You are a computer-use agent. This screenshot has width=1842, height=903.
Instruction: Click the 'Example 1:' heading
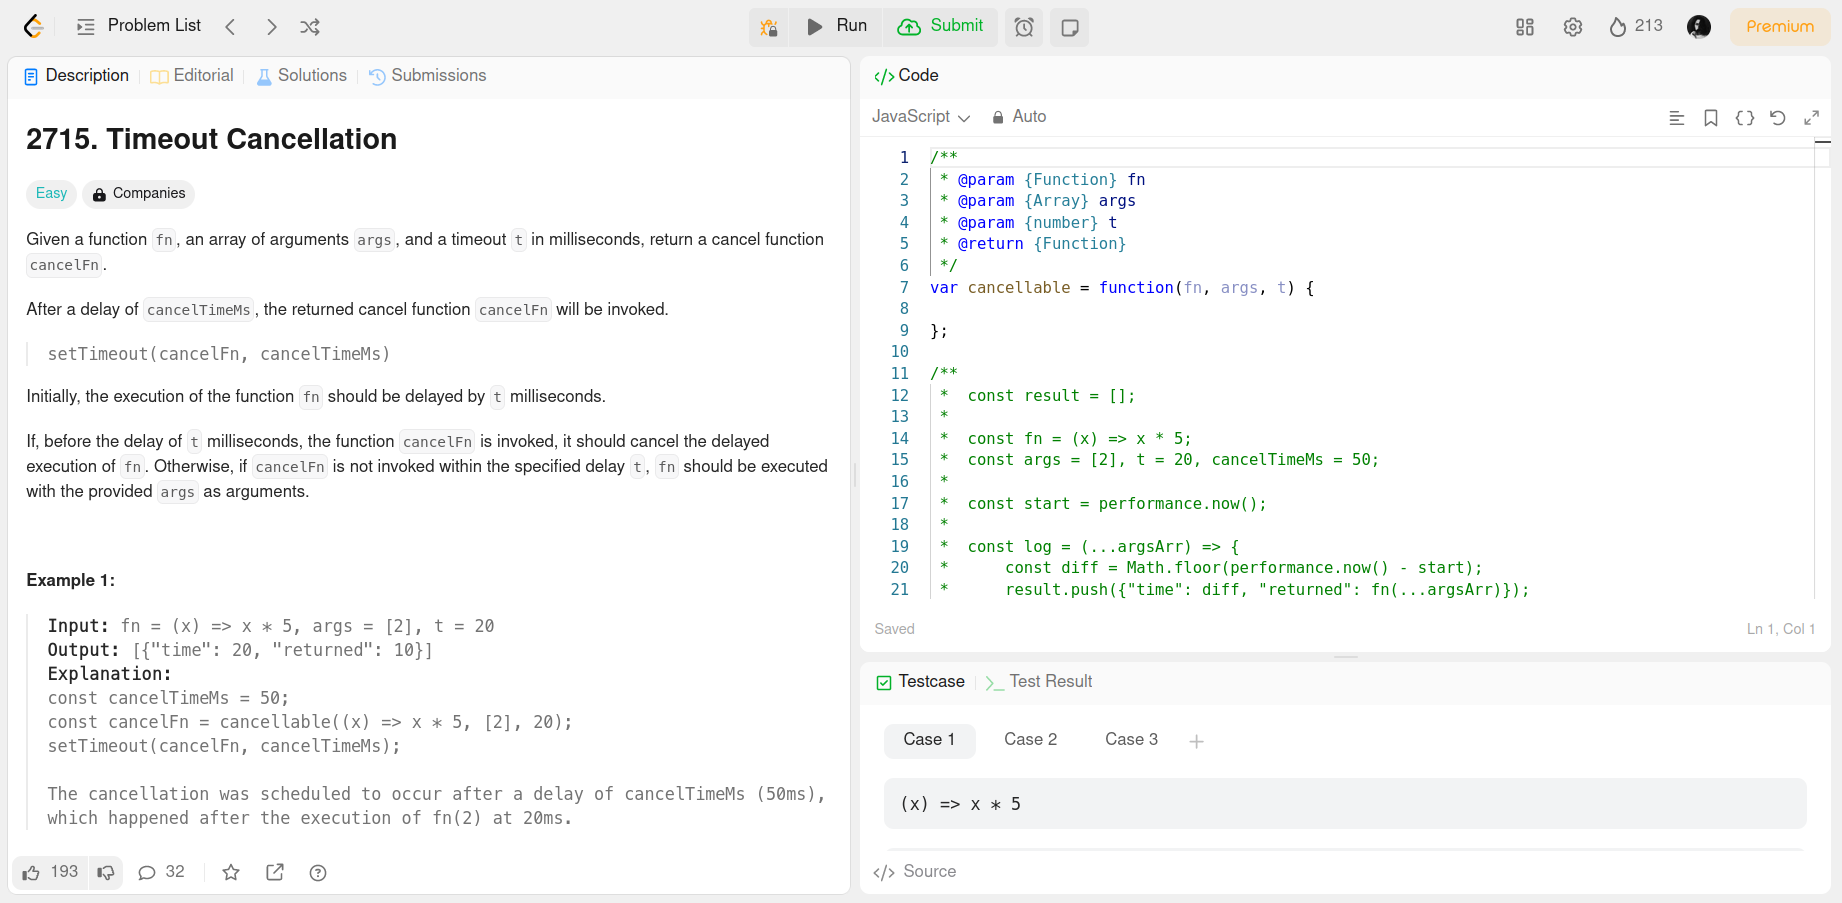(70, 580)
